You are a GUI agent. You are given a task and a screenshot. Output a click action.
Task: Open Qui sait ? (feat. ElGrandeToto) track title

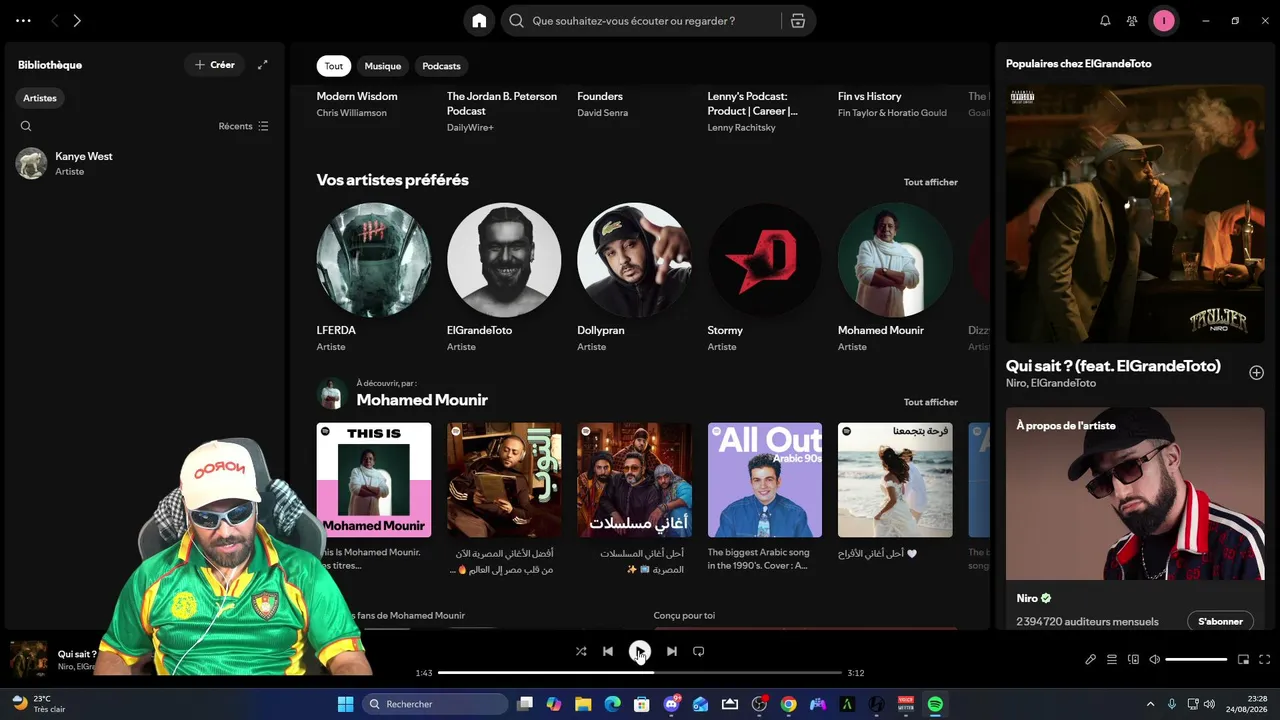[1113, 366]
